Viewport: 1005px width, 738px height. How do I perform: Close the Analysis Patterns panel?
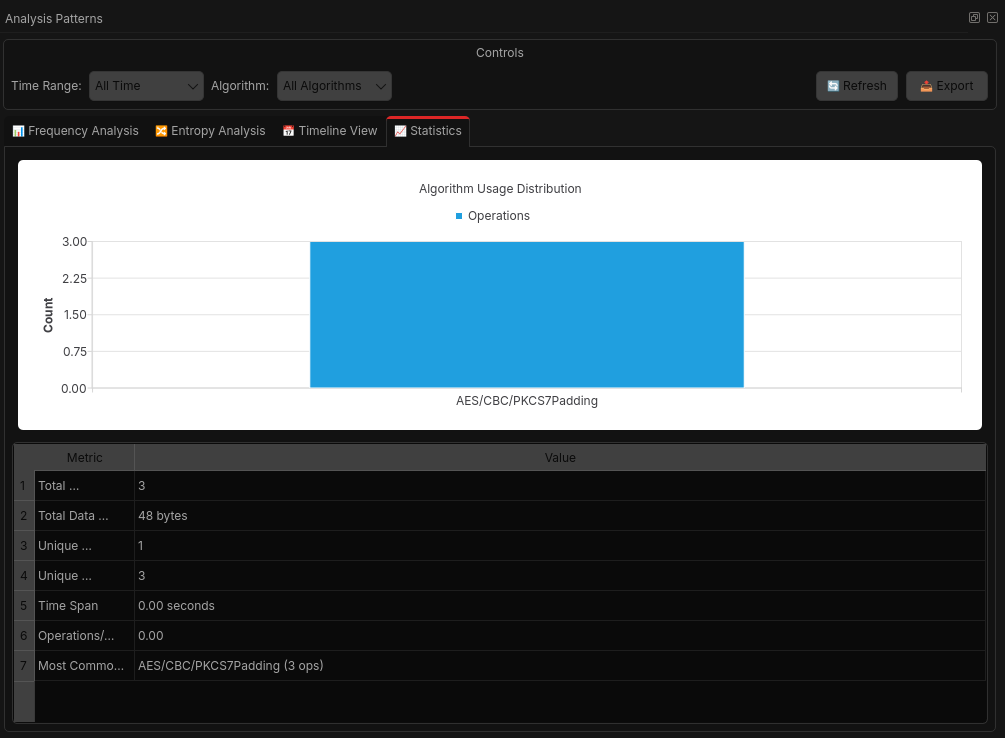click(992, 18)
